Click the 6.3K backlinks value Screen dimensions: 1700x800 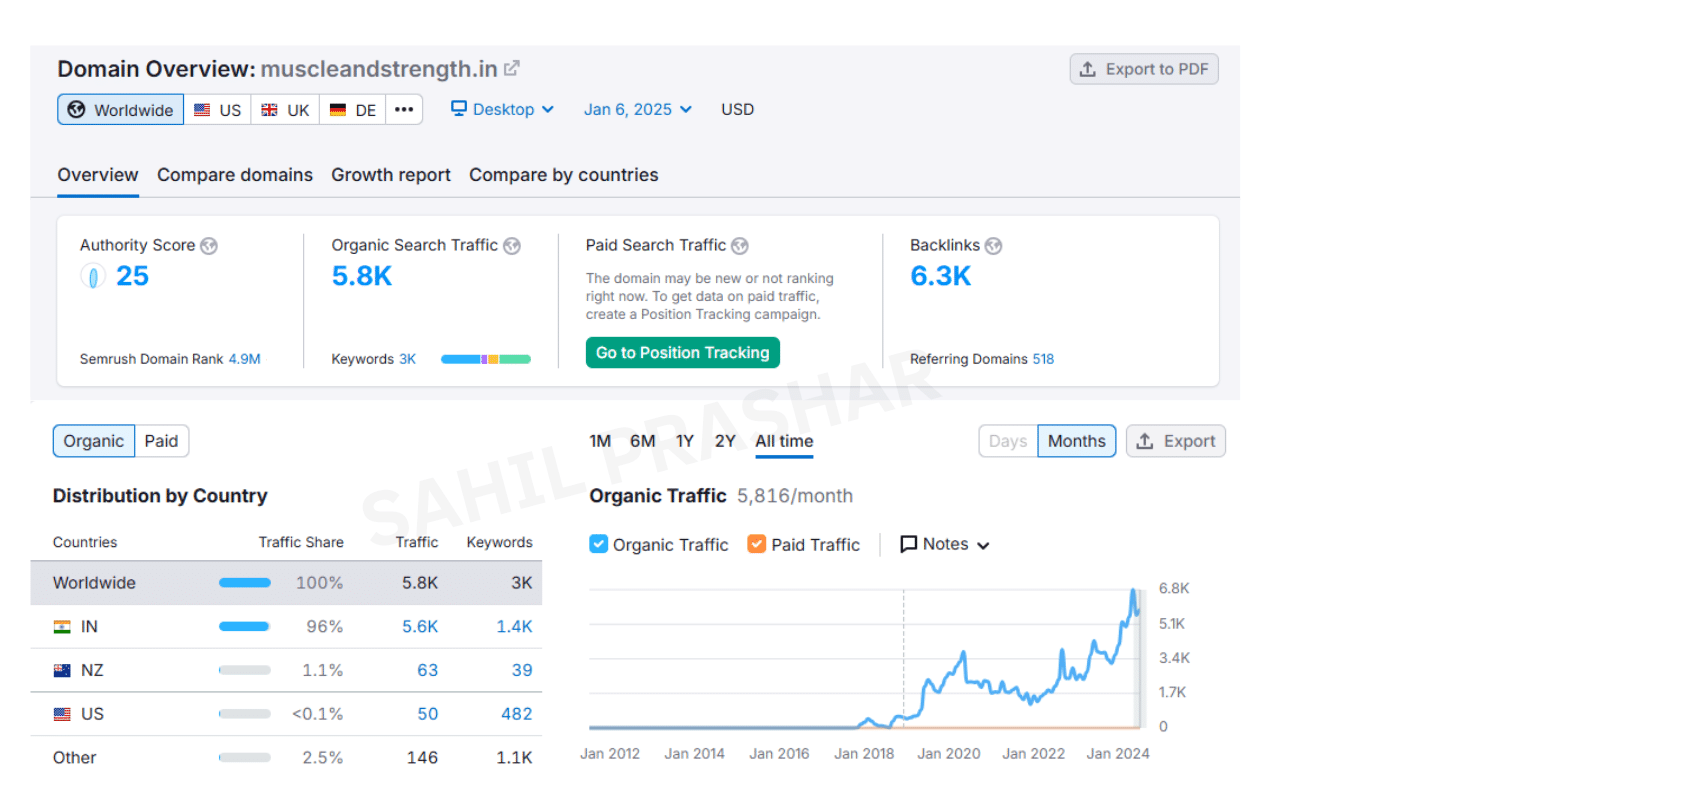click(x=941, y=276)
